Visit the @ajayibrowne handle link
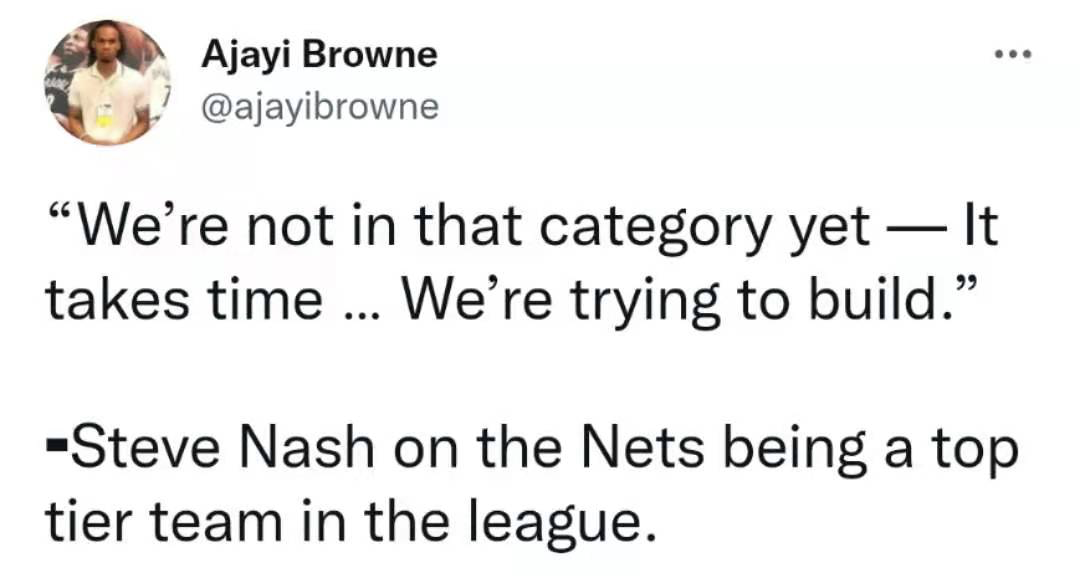 click(x=320, y=106)
